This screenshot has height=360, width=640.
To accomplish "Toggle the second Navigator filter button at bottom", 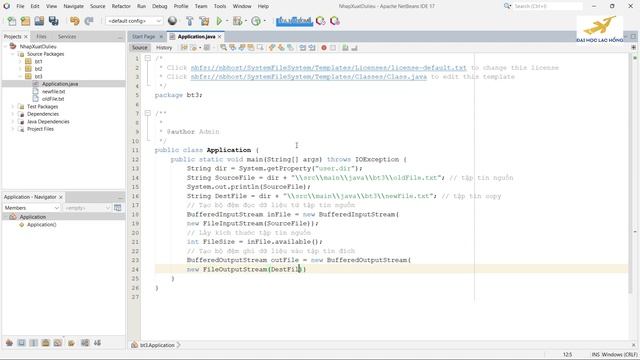I will click(21, 343).
